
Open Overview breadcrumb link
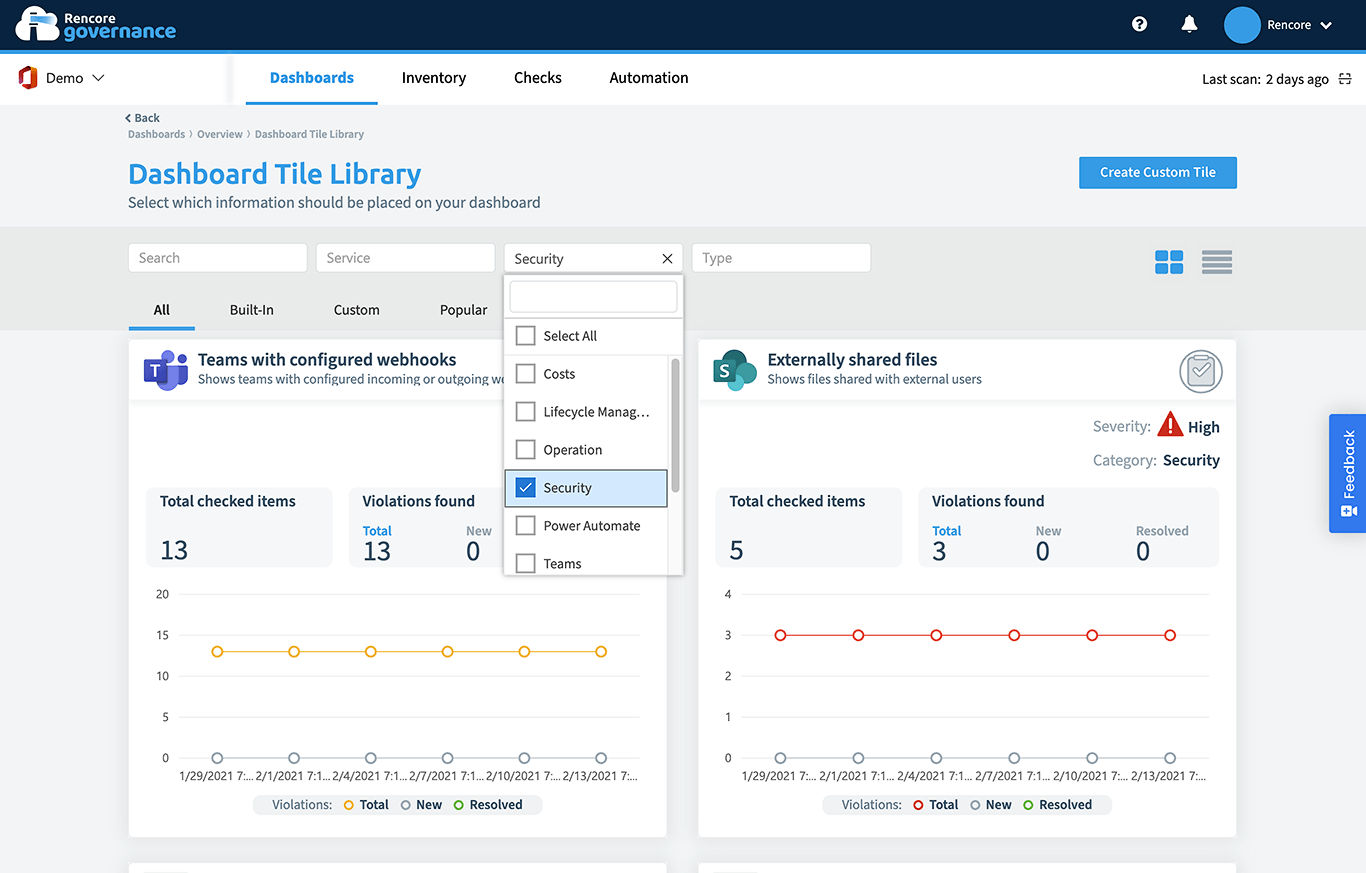[220, 134]
